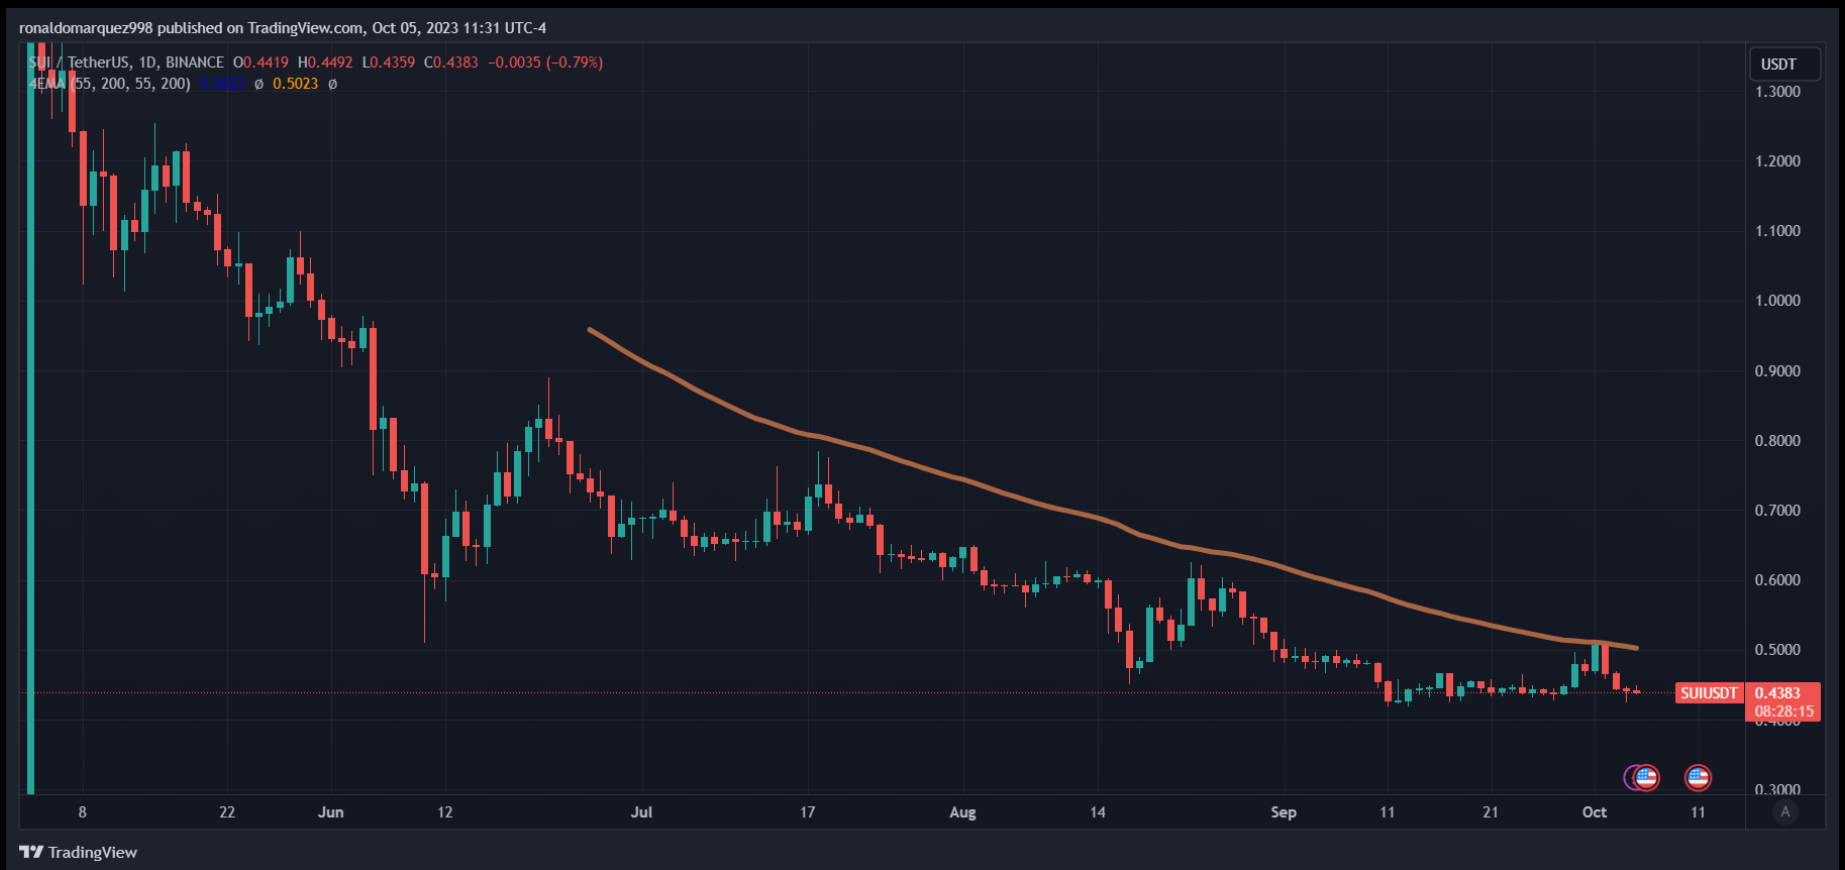Click the open value O0.4419

263,62
